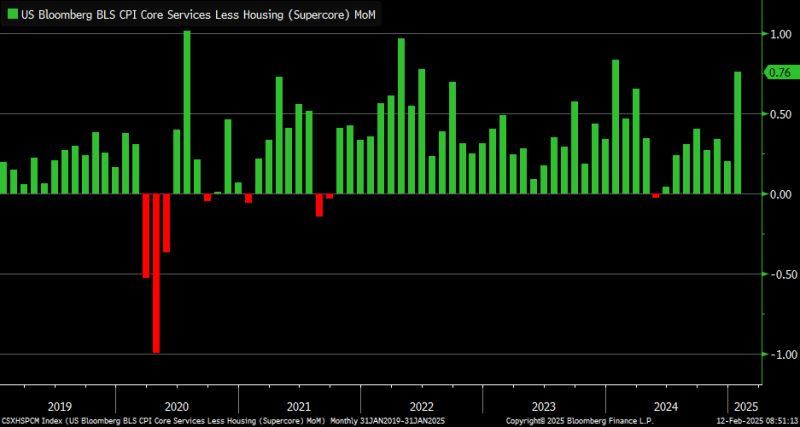Click the 2024 year axis label
Screen dimensions: 800x427
point(665,406)
